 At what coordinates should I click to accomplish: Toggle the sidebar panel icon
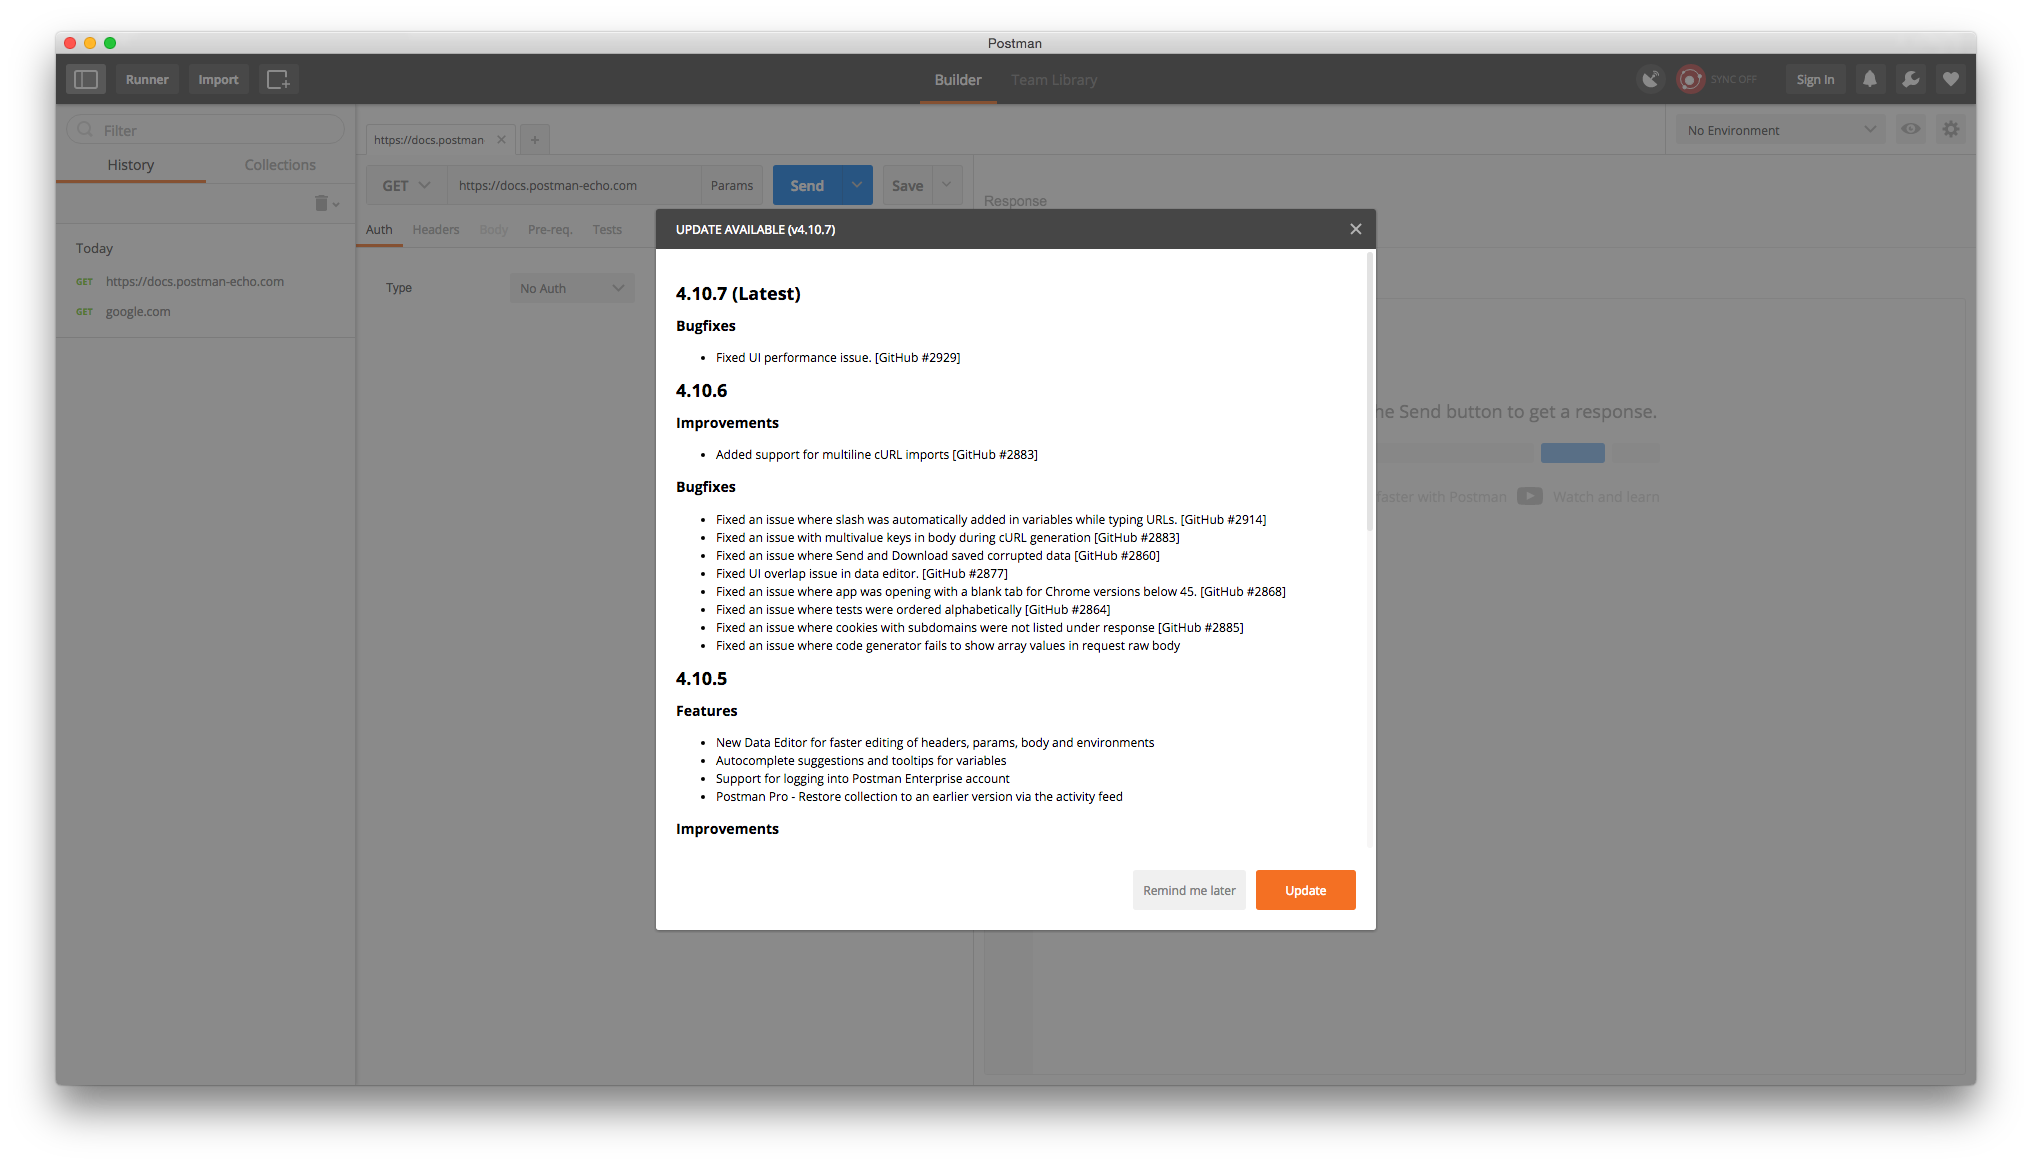(86, 79)
